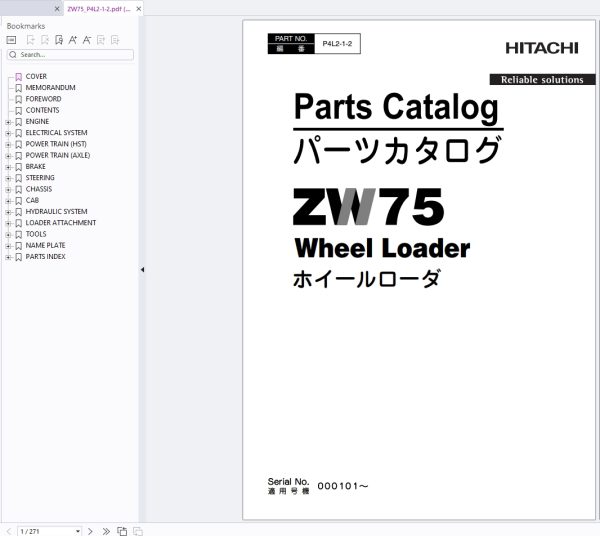Select the CHASSIS bookmark label
This screenshot has width=600, height=536.
pos(39,189)
